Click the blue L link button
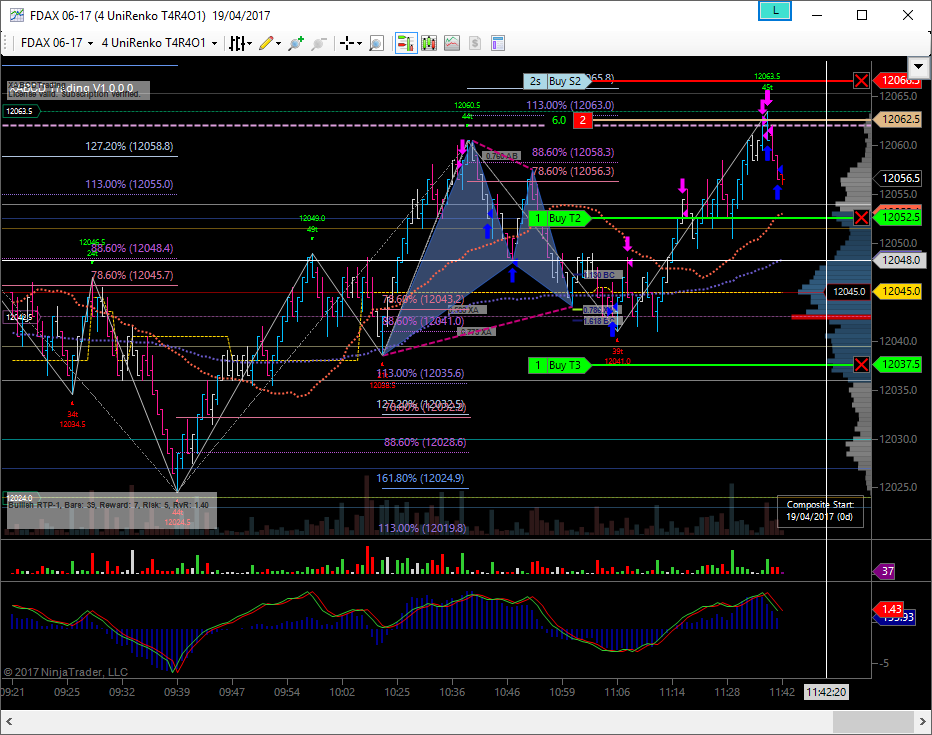932x735 pixels. (775, 11)
